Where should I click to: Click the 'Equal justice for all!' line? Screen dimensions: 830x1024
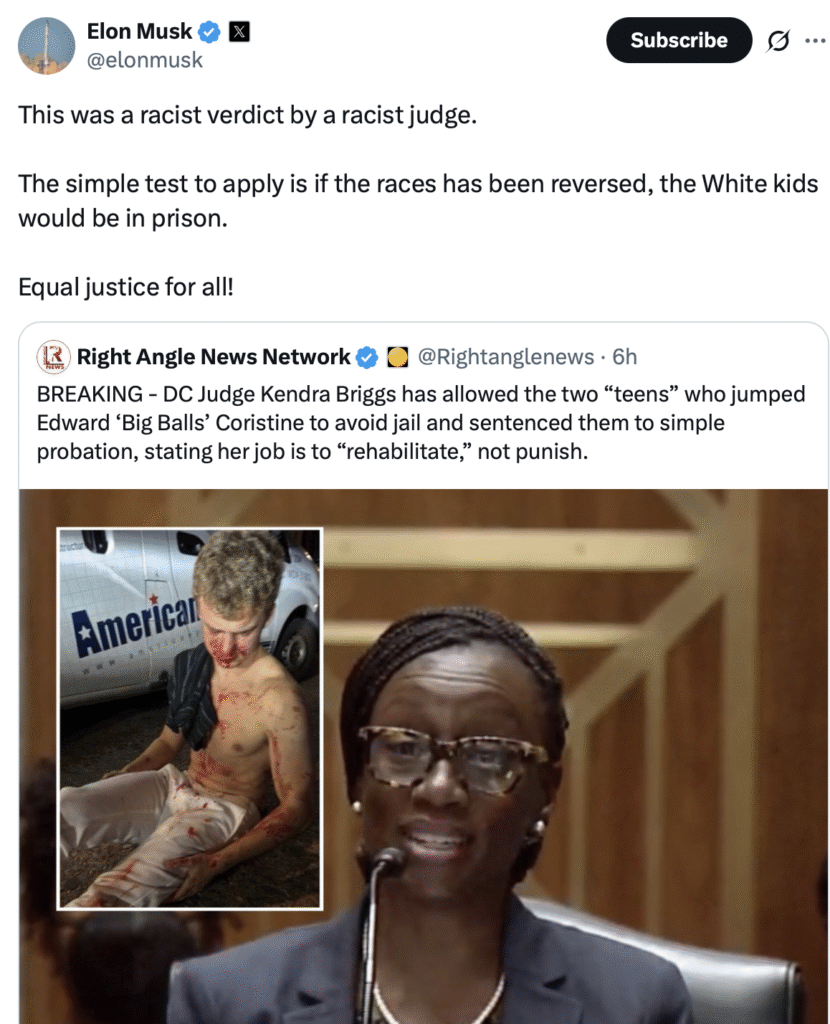pos(125,287)
